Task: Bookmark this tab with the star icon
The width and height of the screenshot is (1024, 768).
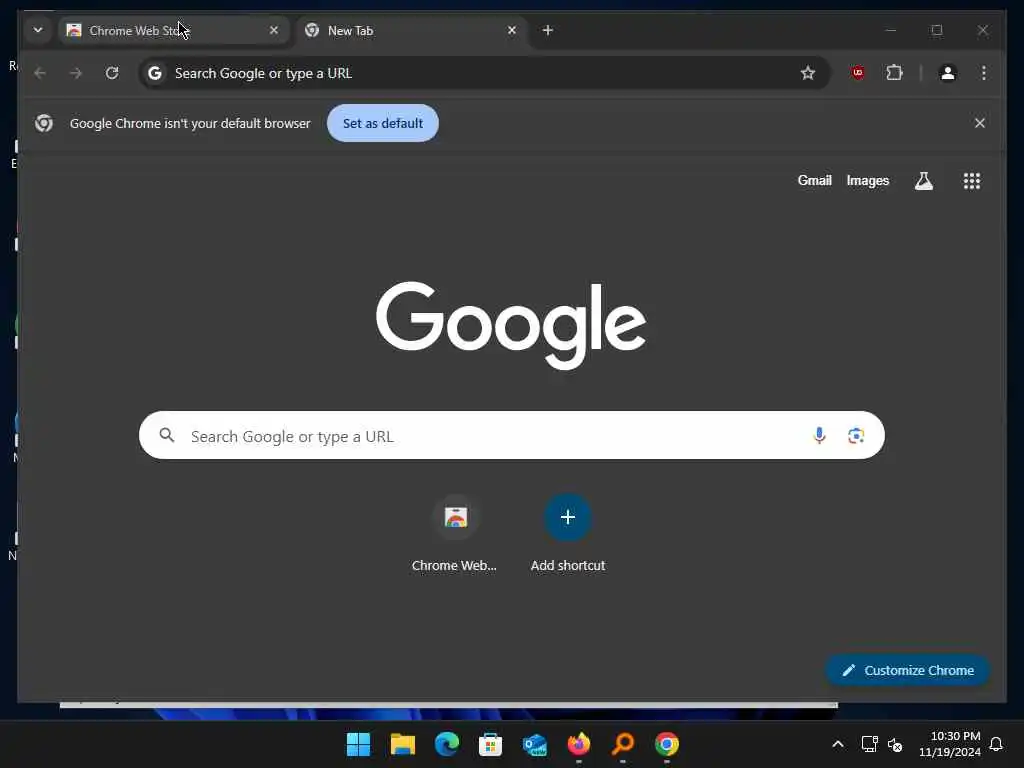Action: pos(808,73)
